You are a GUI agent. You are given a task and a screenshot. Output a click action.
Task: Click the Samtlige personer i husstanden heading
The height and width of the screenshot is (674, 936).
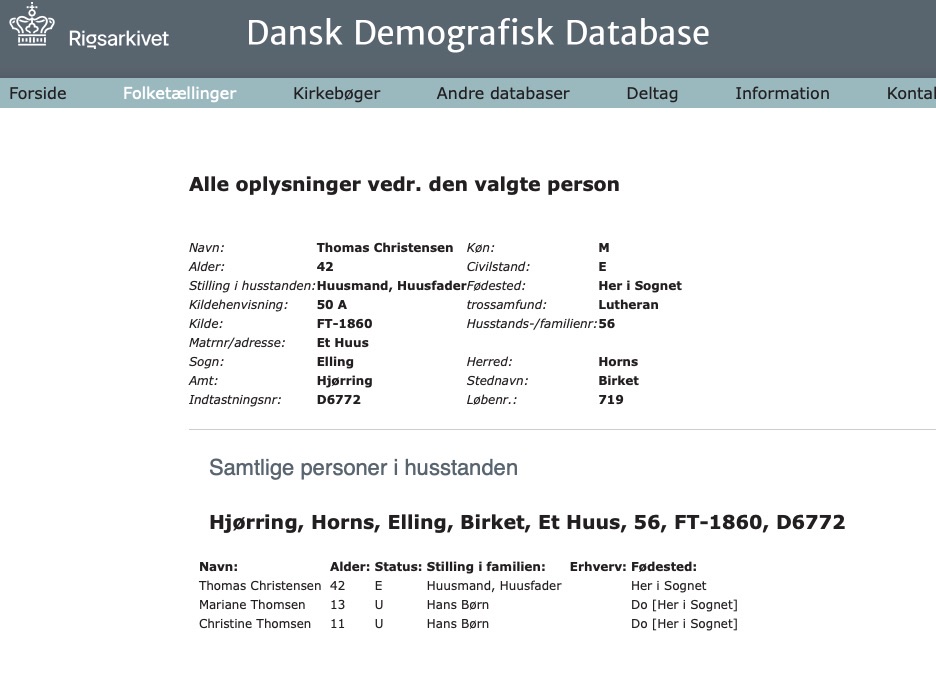point(363,467)
